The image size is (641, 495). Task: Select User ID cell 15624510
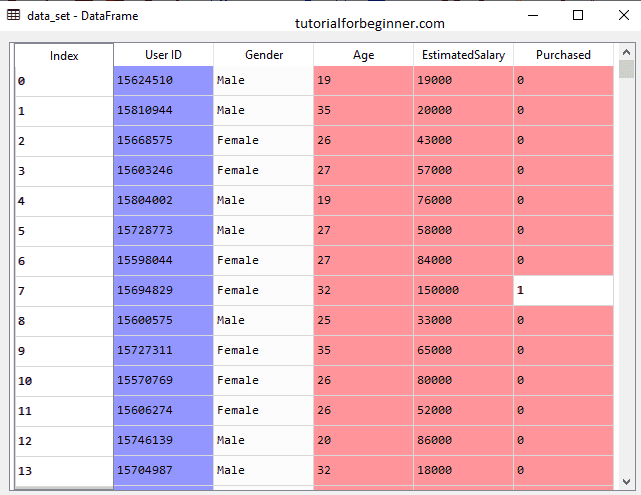[164, 81]
